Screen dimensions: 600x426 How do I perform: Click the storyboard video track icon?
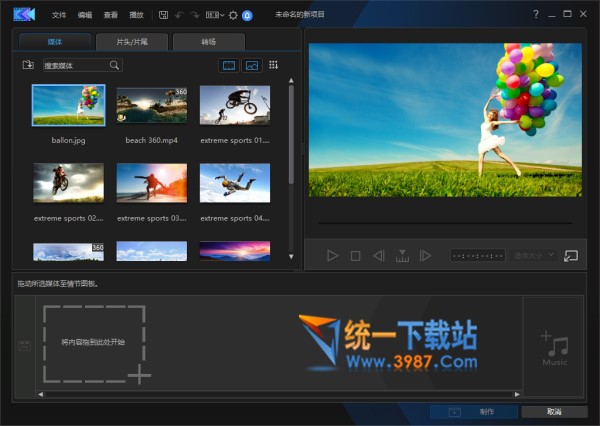pyautogui.click(x=25, y=346)
